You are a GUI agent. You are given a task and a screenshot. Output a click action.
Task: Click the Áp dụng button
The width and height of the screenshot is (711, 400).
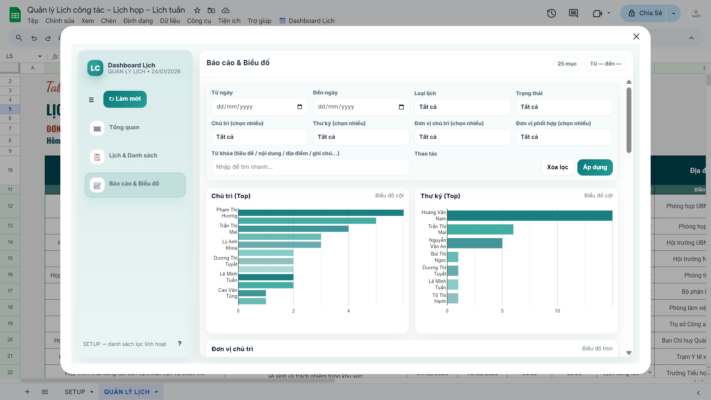594,167
